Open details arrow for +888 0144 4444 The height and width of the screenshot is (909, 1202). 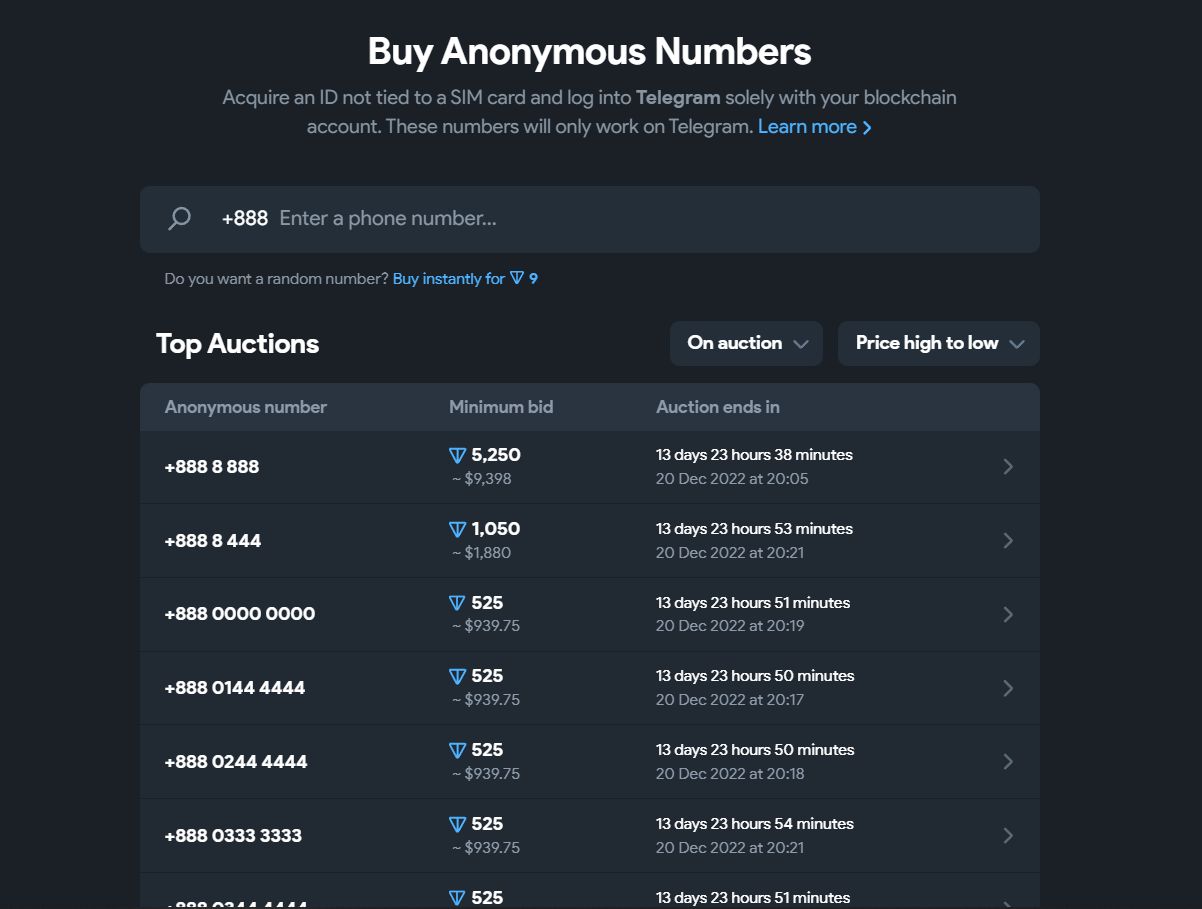(x=1008, y=688)
